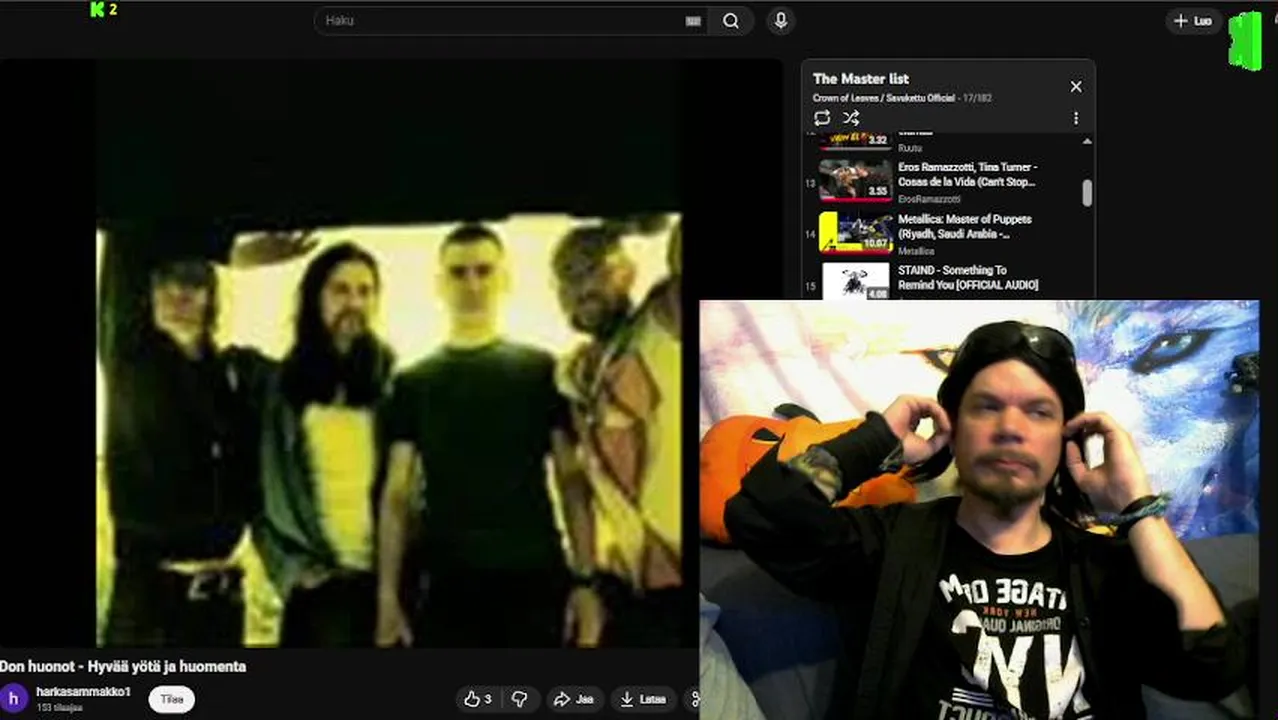Toggle playlist loop
The height and width of the screenshot is (720, 1278).
822,118
